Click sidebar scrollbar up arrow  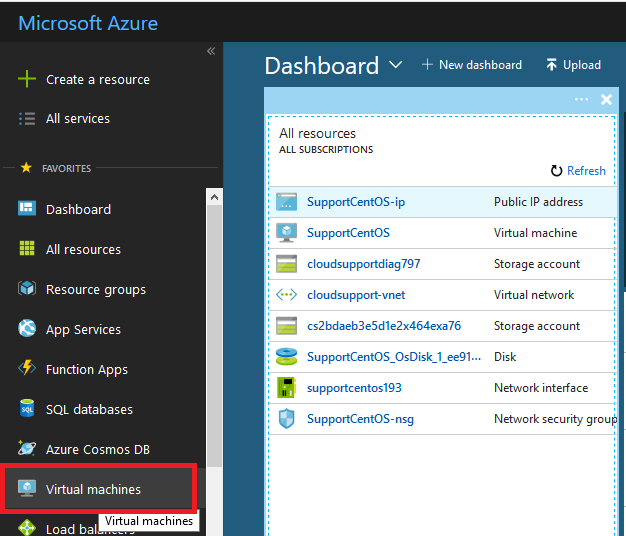[214, 197]
